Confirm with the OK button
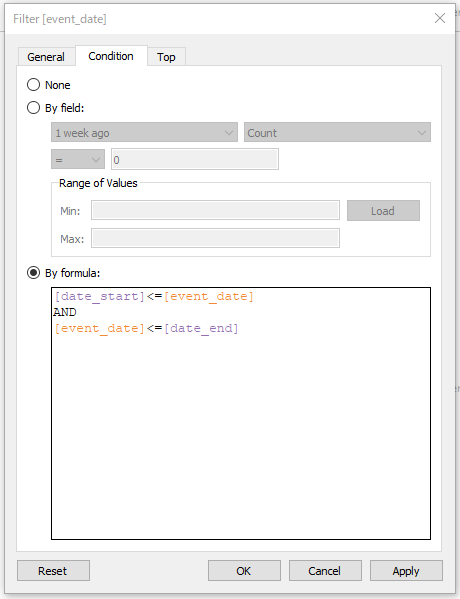This screenshot has height=599, width=460. pyautogui.click(x=244, y=571)
